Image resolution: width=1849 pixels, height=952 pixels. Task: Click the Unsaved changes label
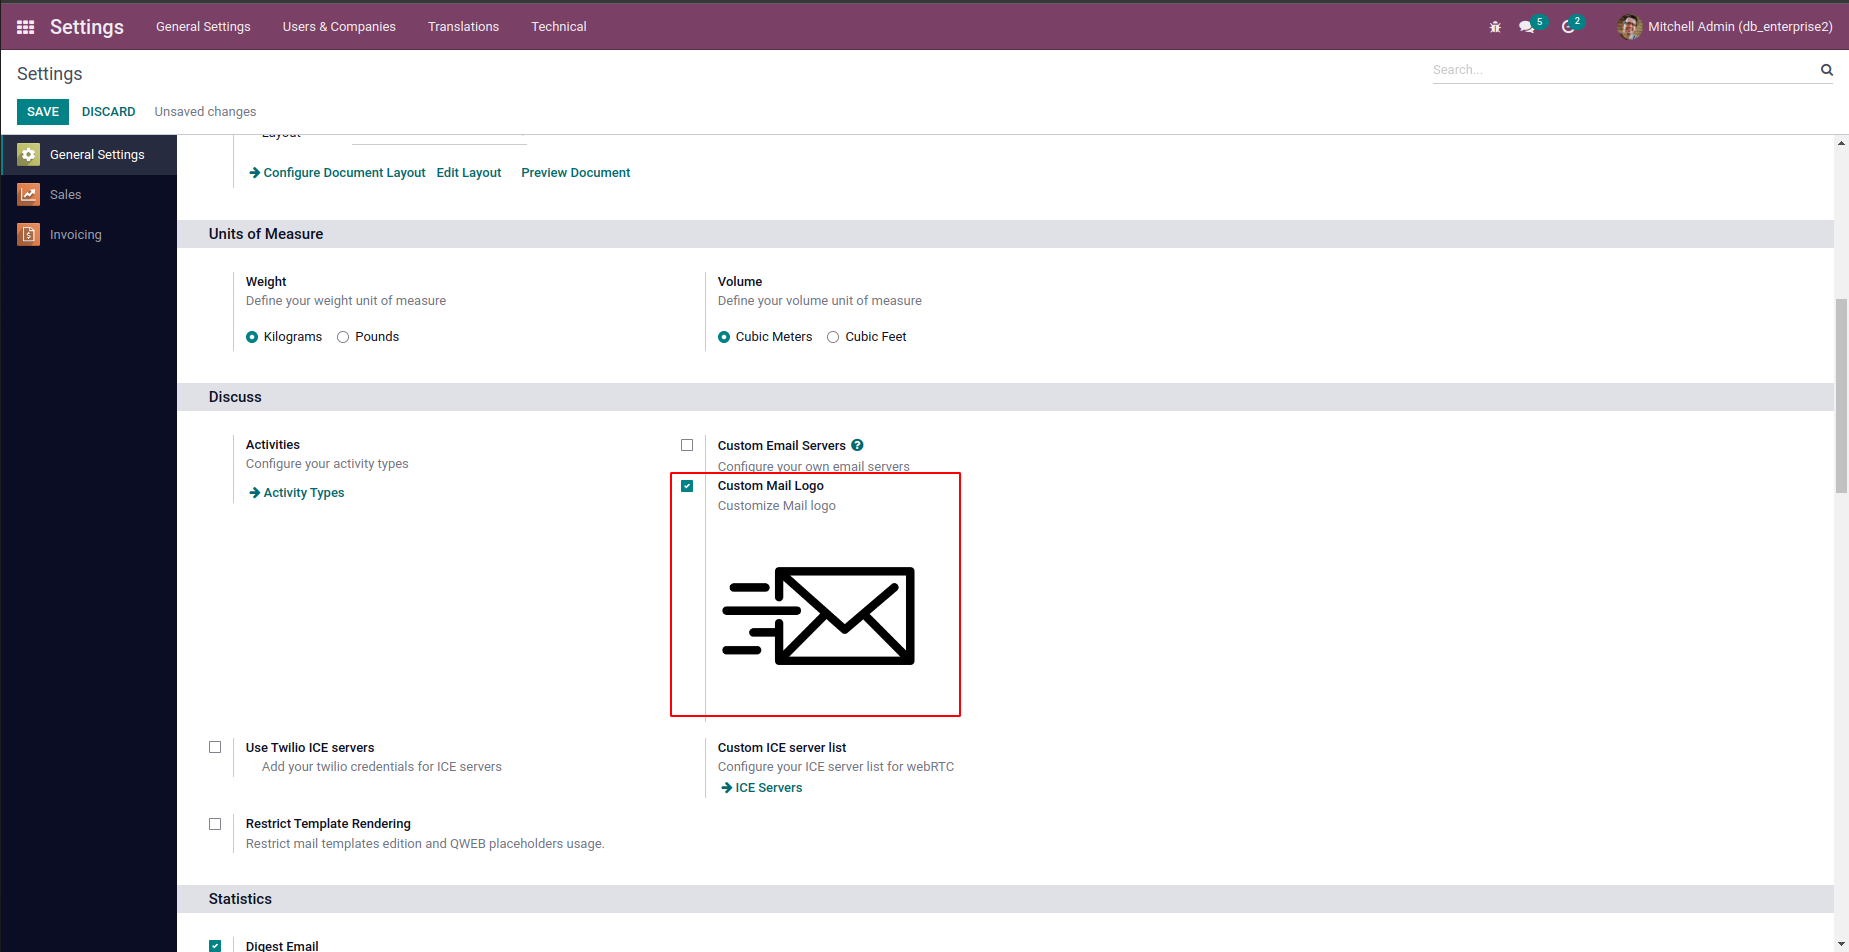205,112
